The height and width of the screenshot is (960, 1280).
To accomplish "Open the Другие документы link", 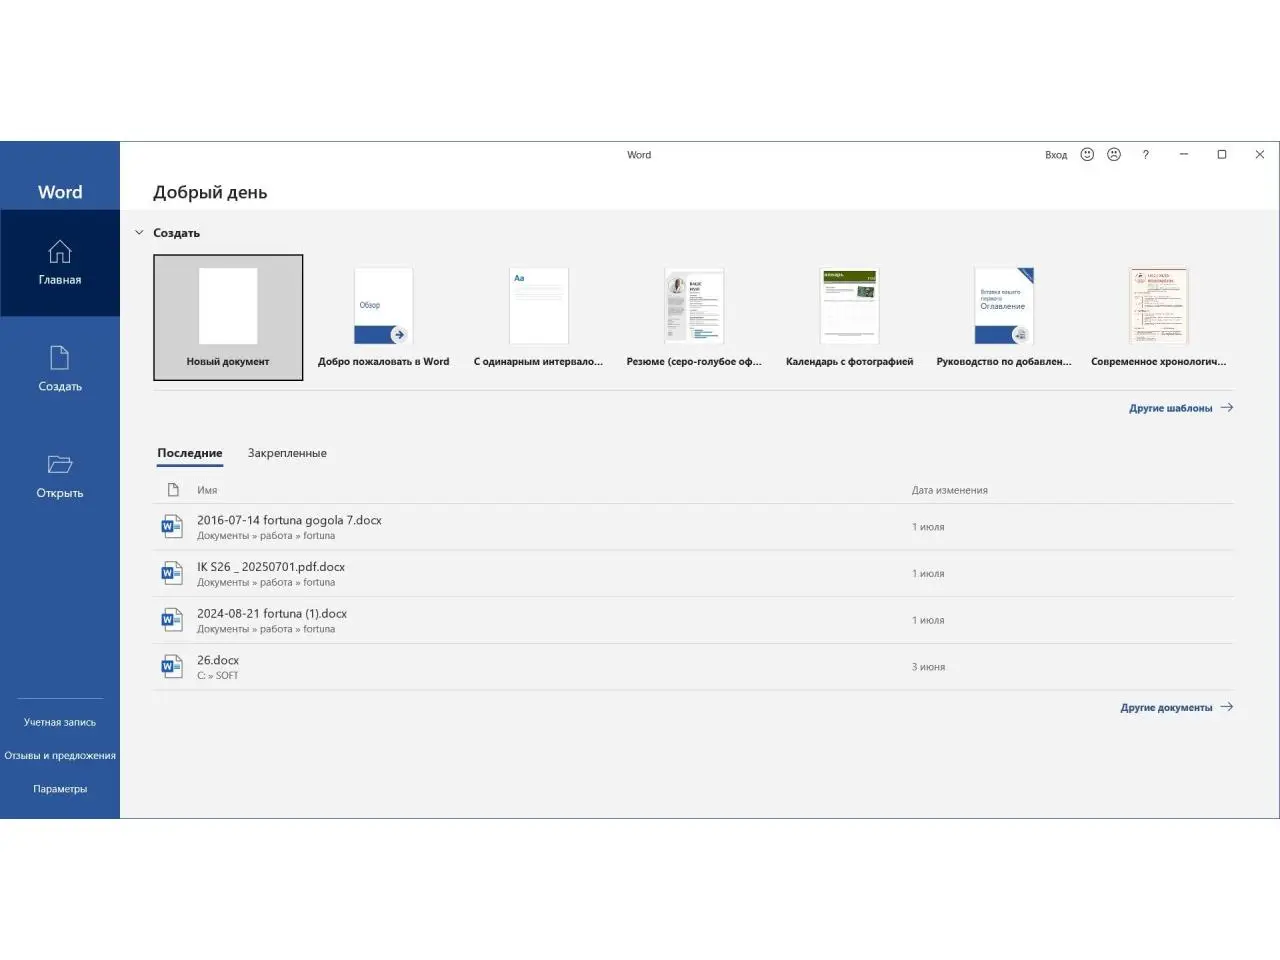I will [1177, 707].
